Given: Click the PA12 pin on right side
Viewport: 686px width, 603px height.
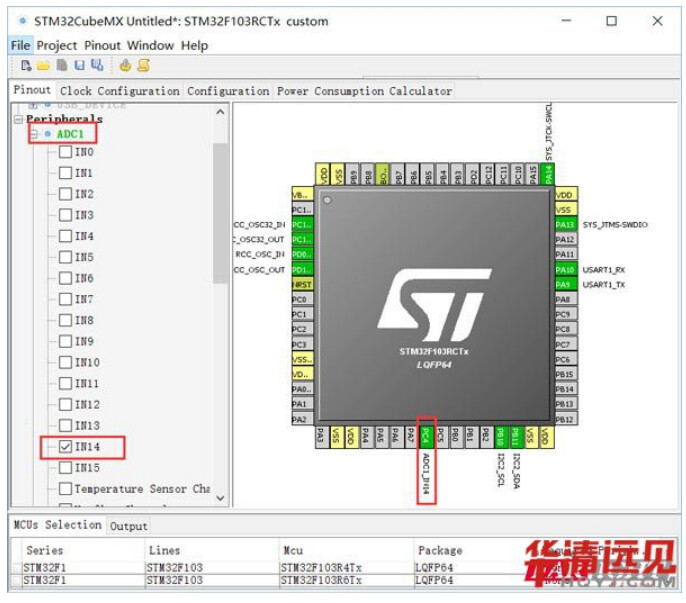Looking at the screenshot, I should click(x=566, y=239).
